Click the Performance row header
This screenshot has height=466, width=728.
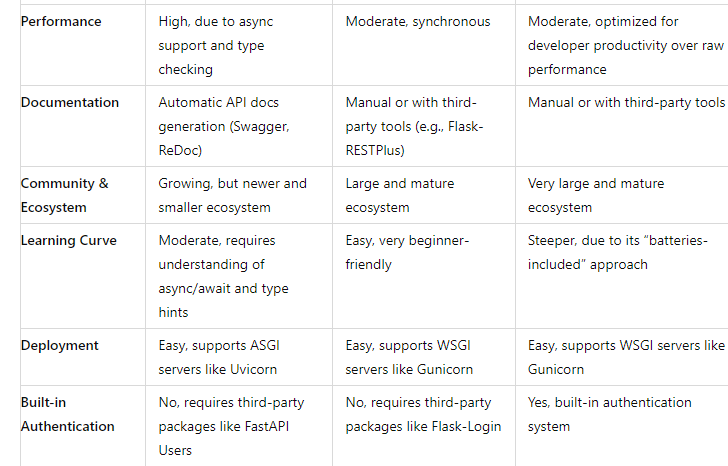pyautogui.click(x=61, y=21)
